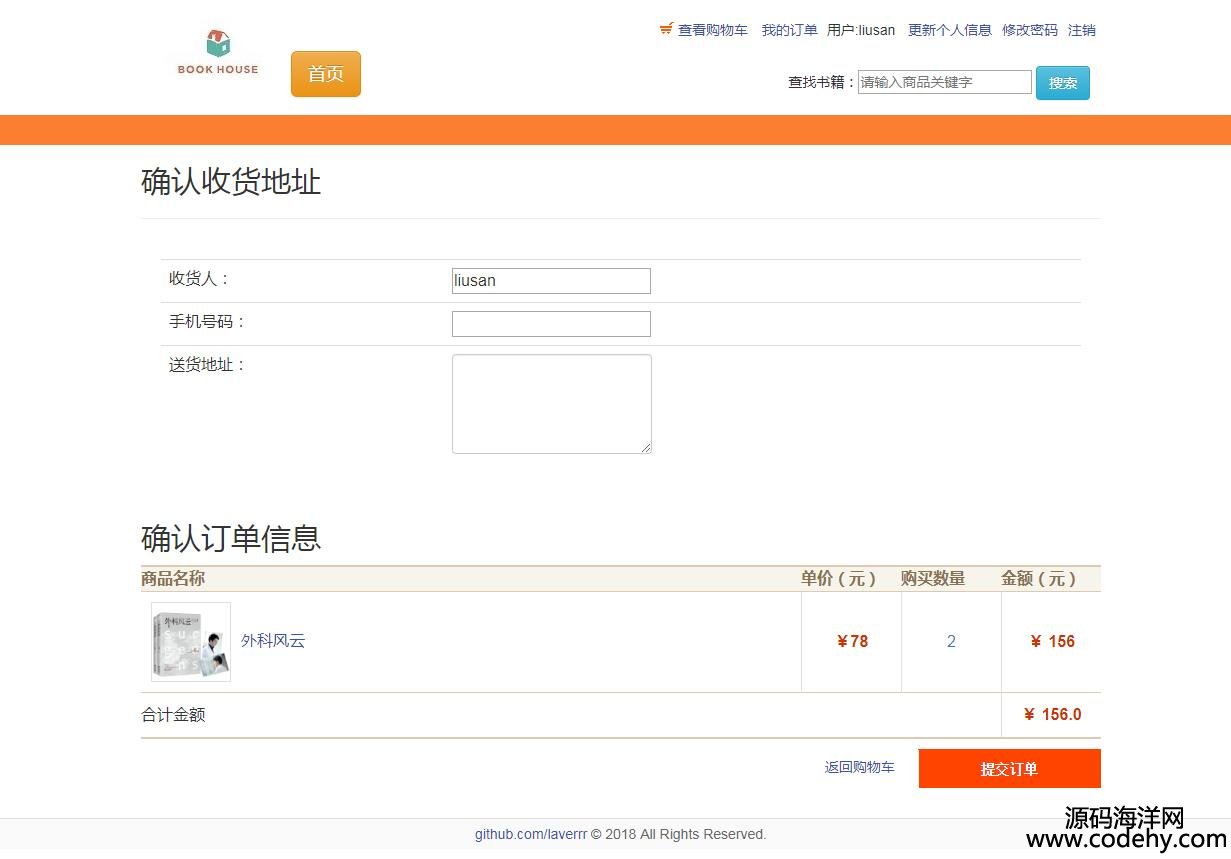This screenshot has height=859, width=1231.
Task: Click the 外科风云 book cover thumbnail
Action: (x=191, y=642)
